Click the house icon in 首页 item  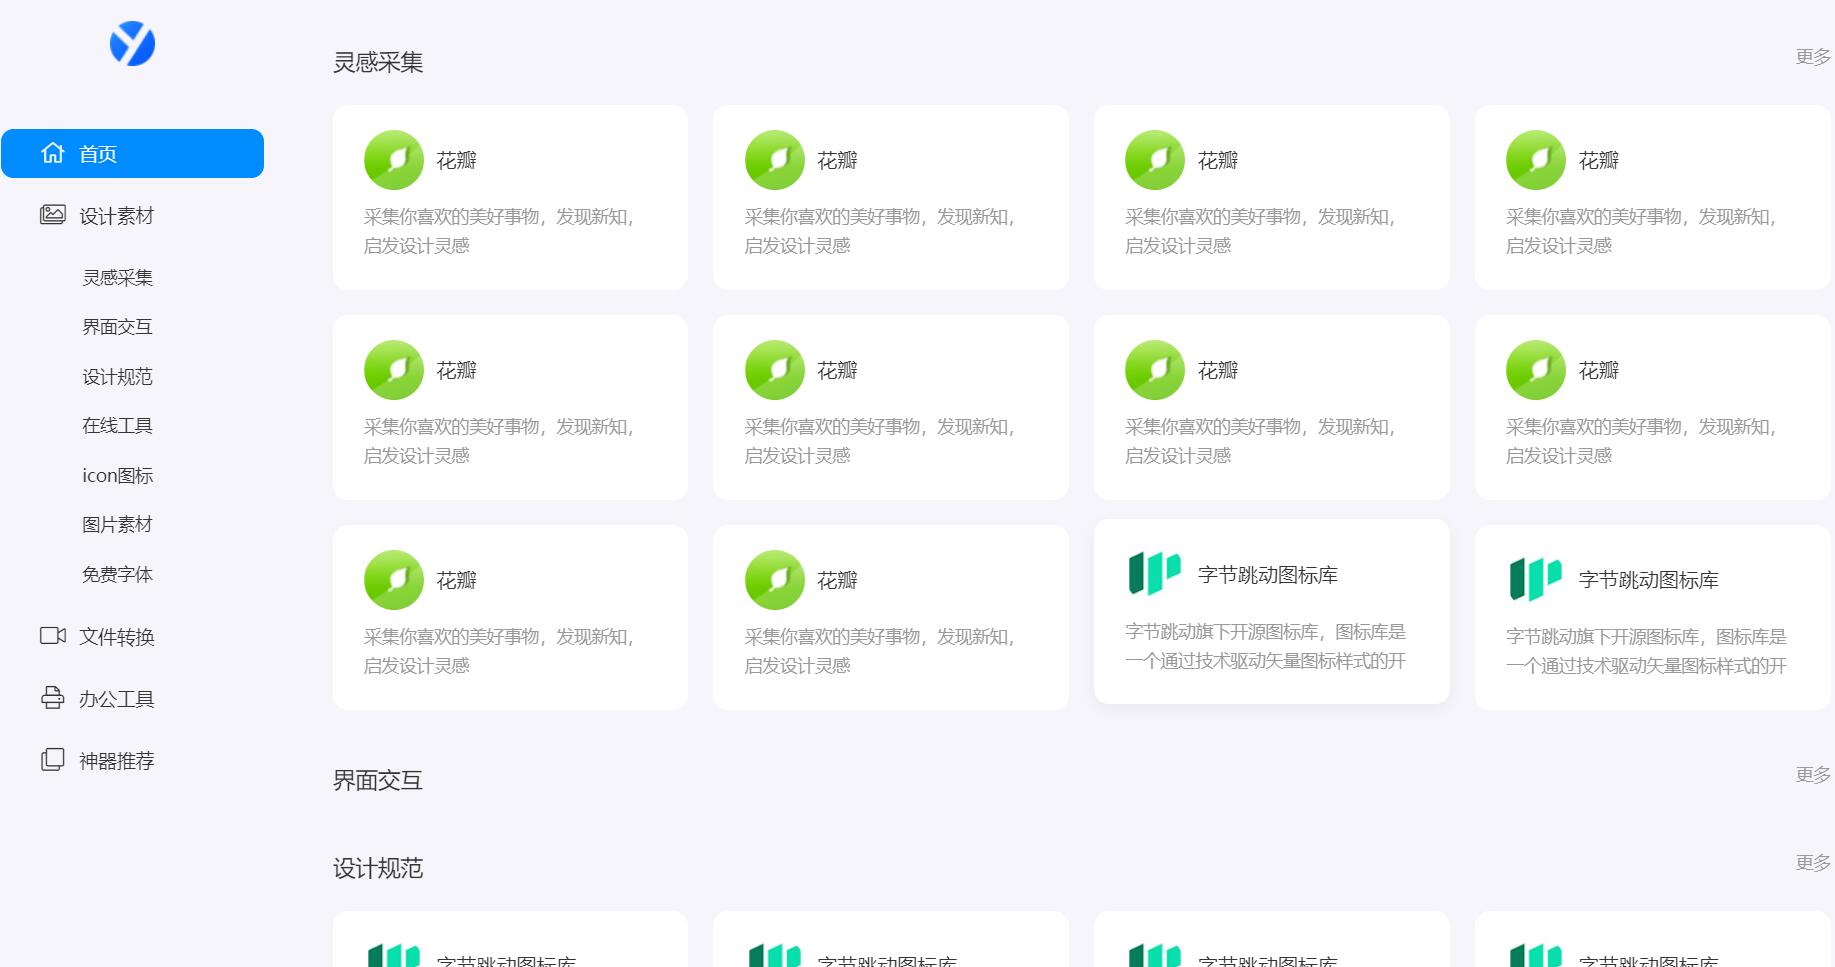coord(52,153)
